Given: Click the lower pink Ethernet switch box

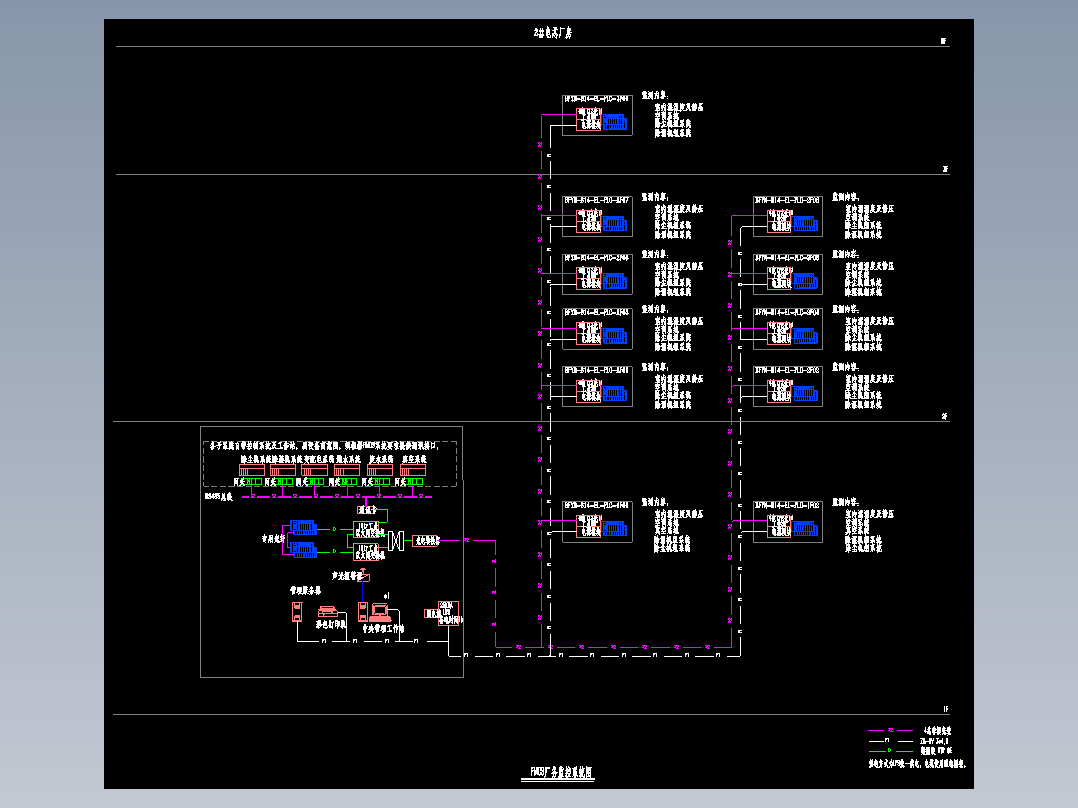Looking at the screenshot, I should [x=366, y=552].
